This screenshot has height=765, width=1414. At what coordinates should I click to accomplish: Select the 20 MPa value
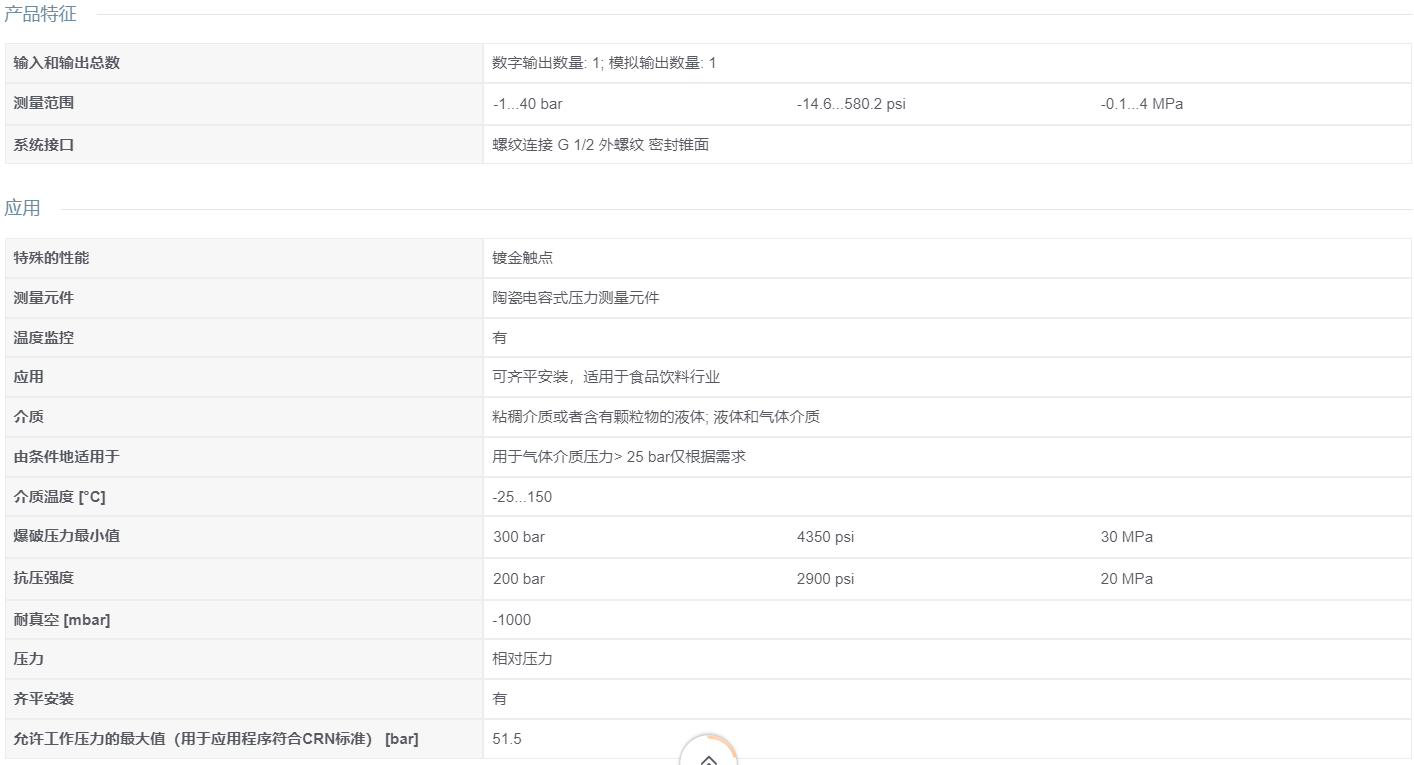click(1127, 579)
